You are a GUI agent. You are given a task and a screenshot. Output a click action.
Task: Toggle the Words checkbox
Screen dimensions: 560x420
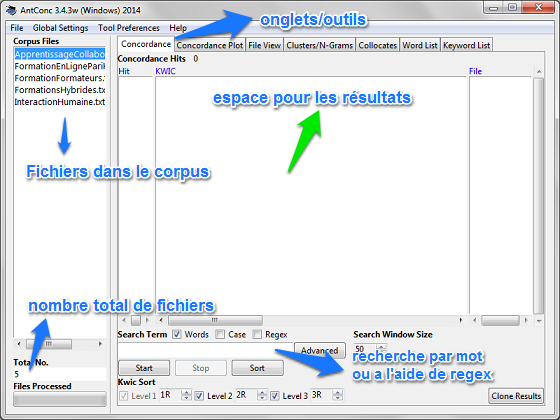[x=177, y=334]
